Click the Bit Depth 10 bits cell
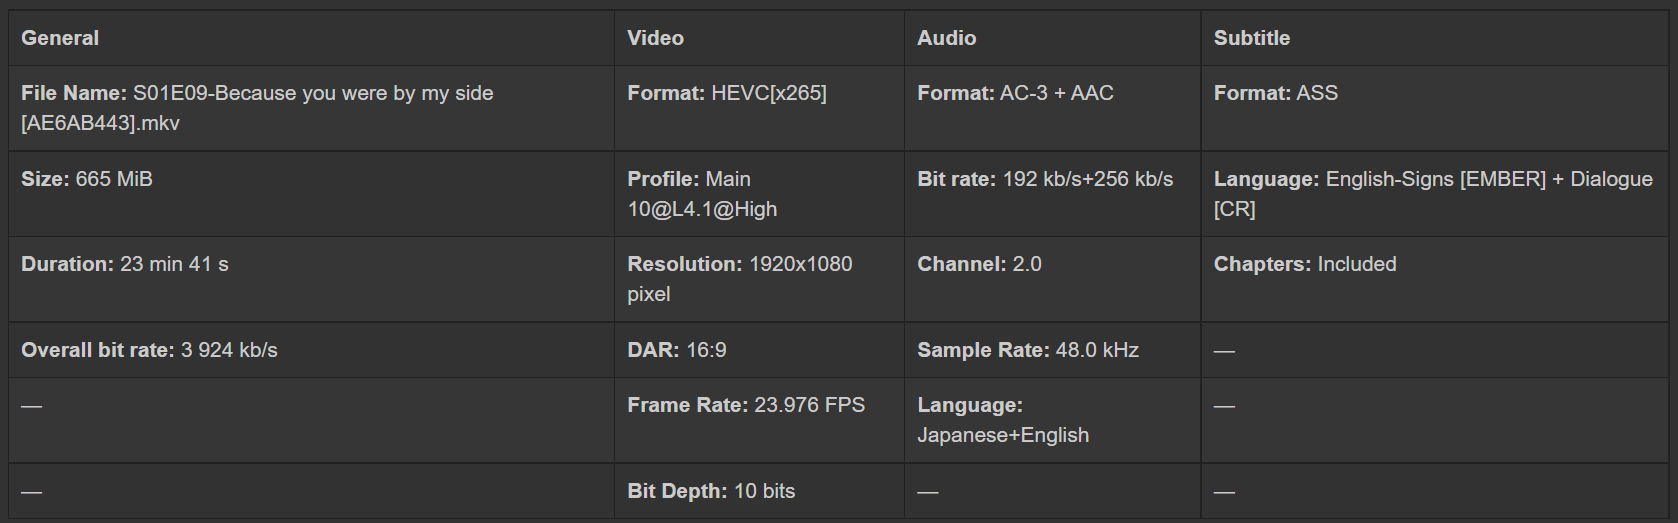 point(711,491)
